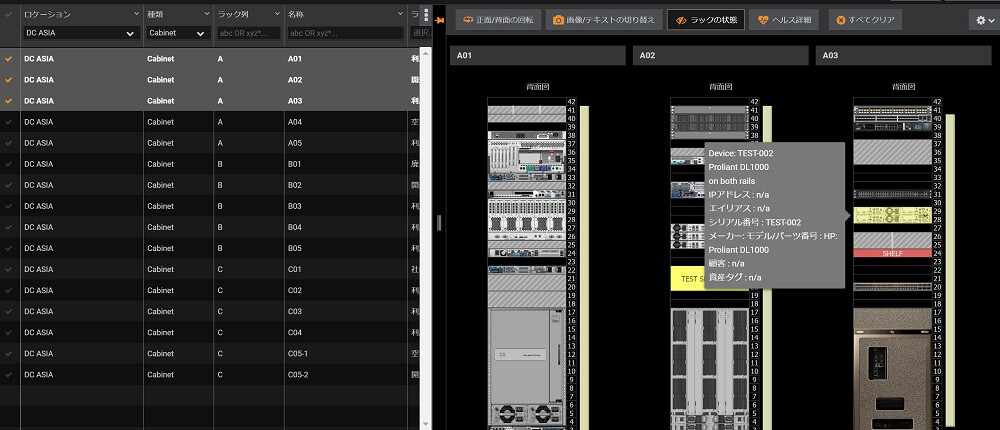This screenshot has width=1000, height=430.
Task: Click the 名称 column header
Action: tap(300, 14)
